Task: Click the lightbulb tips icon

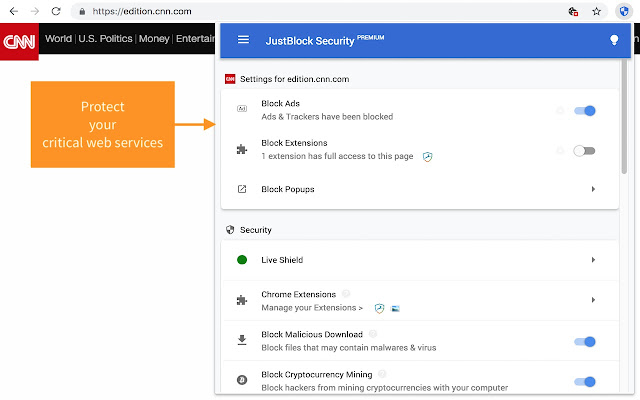Action: [x=614, y=41]
